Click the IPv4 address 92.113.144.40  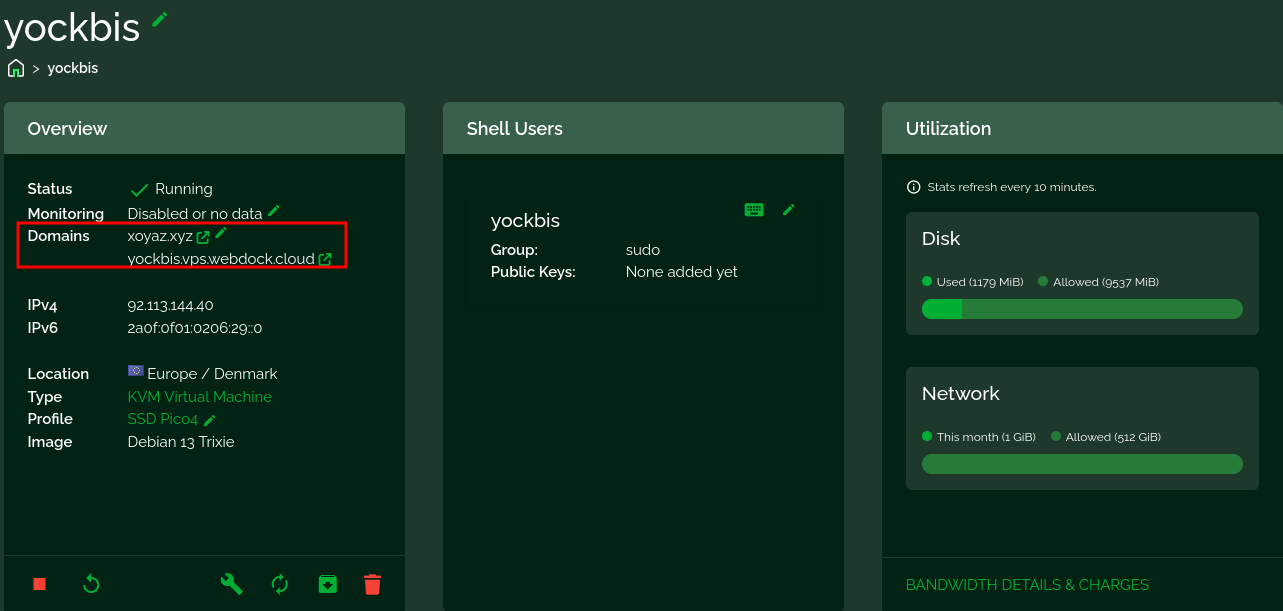170,305
